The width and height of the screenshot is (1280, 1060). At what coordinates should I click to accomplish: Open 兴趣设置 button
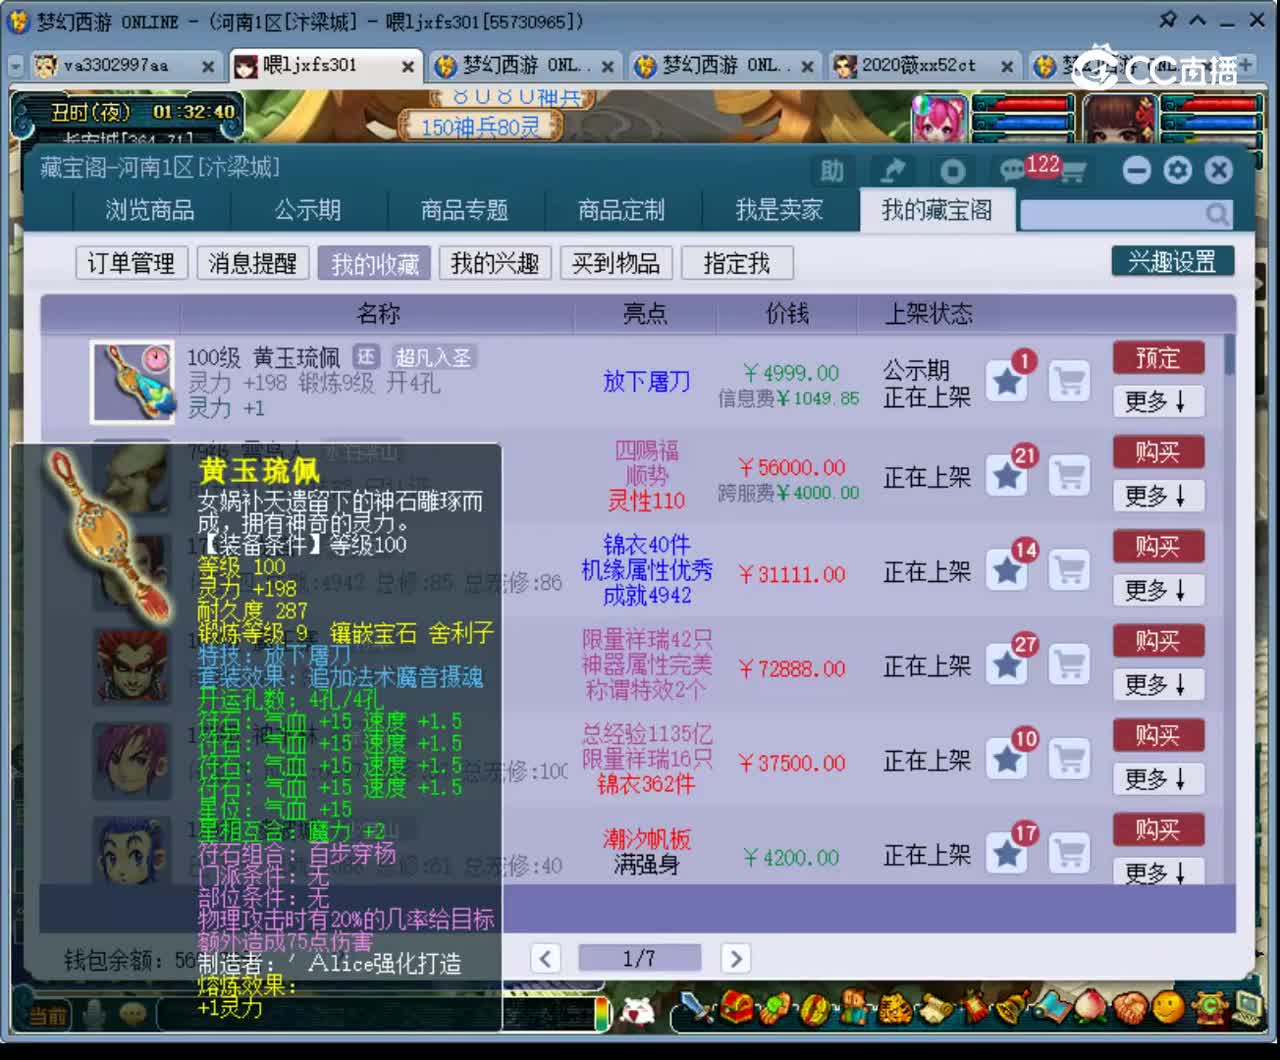tap(1172, 262)
